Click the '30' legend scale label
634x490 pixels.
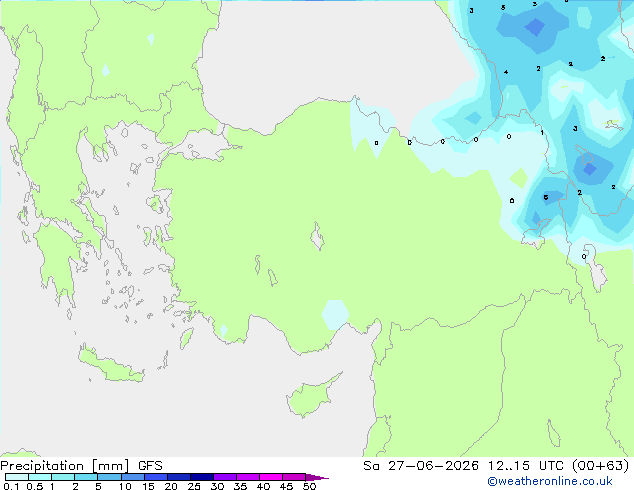pyautogui.click(x=217, y=486)
